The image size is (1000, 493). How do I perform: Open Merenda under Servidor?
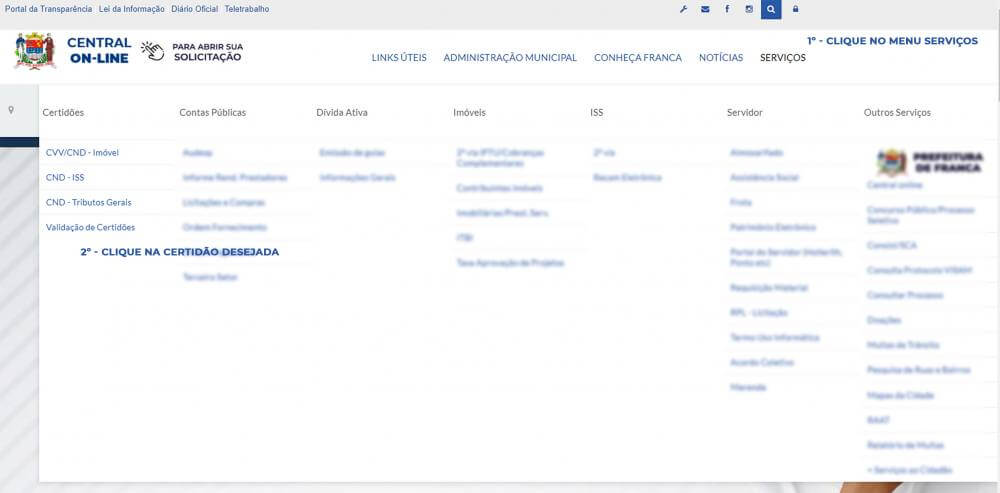(x=748, y=387)
